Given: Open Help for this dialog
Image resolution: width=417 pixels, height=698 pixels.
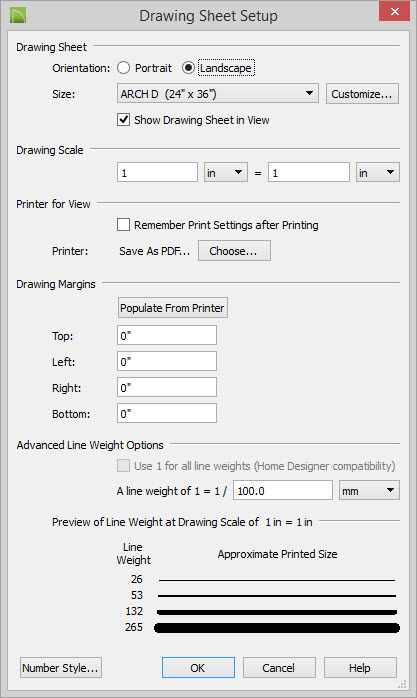Looking at the screenshot, I should (360, 668).
